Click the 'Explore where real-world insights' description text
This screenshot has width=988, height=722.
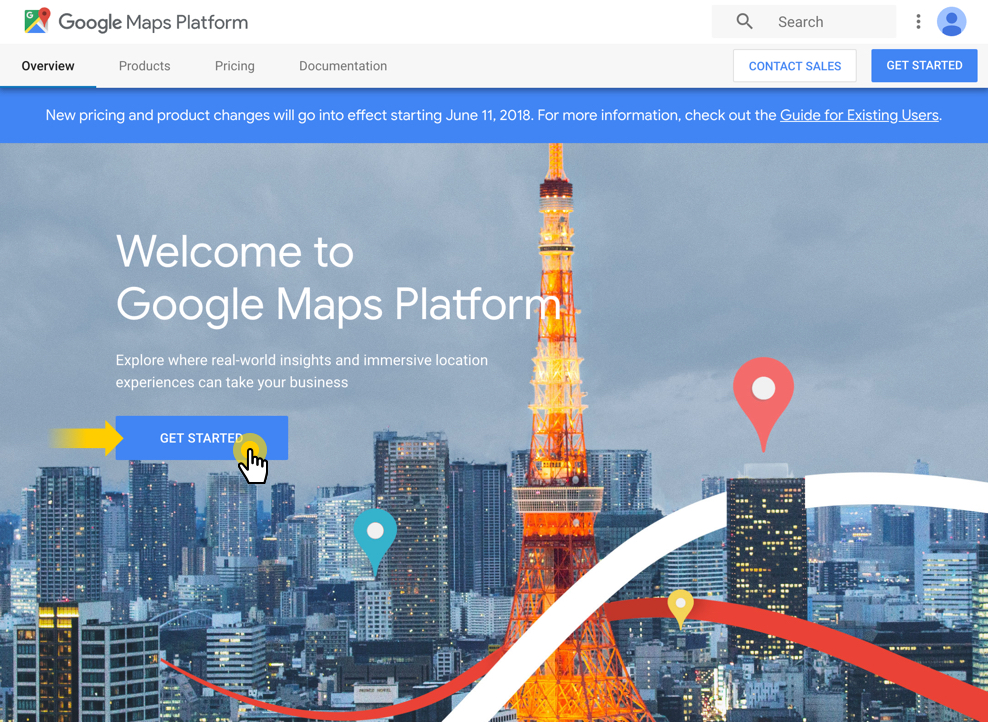[x=302, y=371]
